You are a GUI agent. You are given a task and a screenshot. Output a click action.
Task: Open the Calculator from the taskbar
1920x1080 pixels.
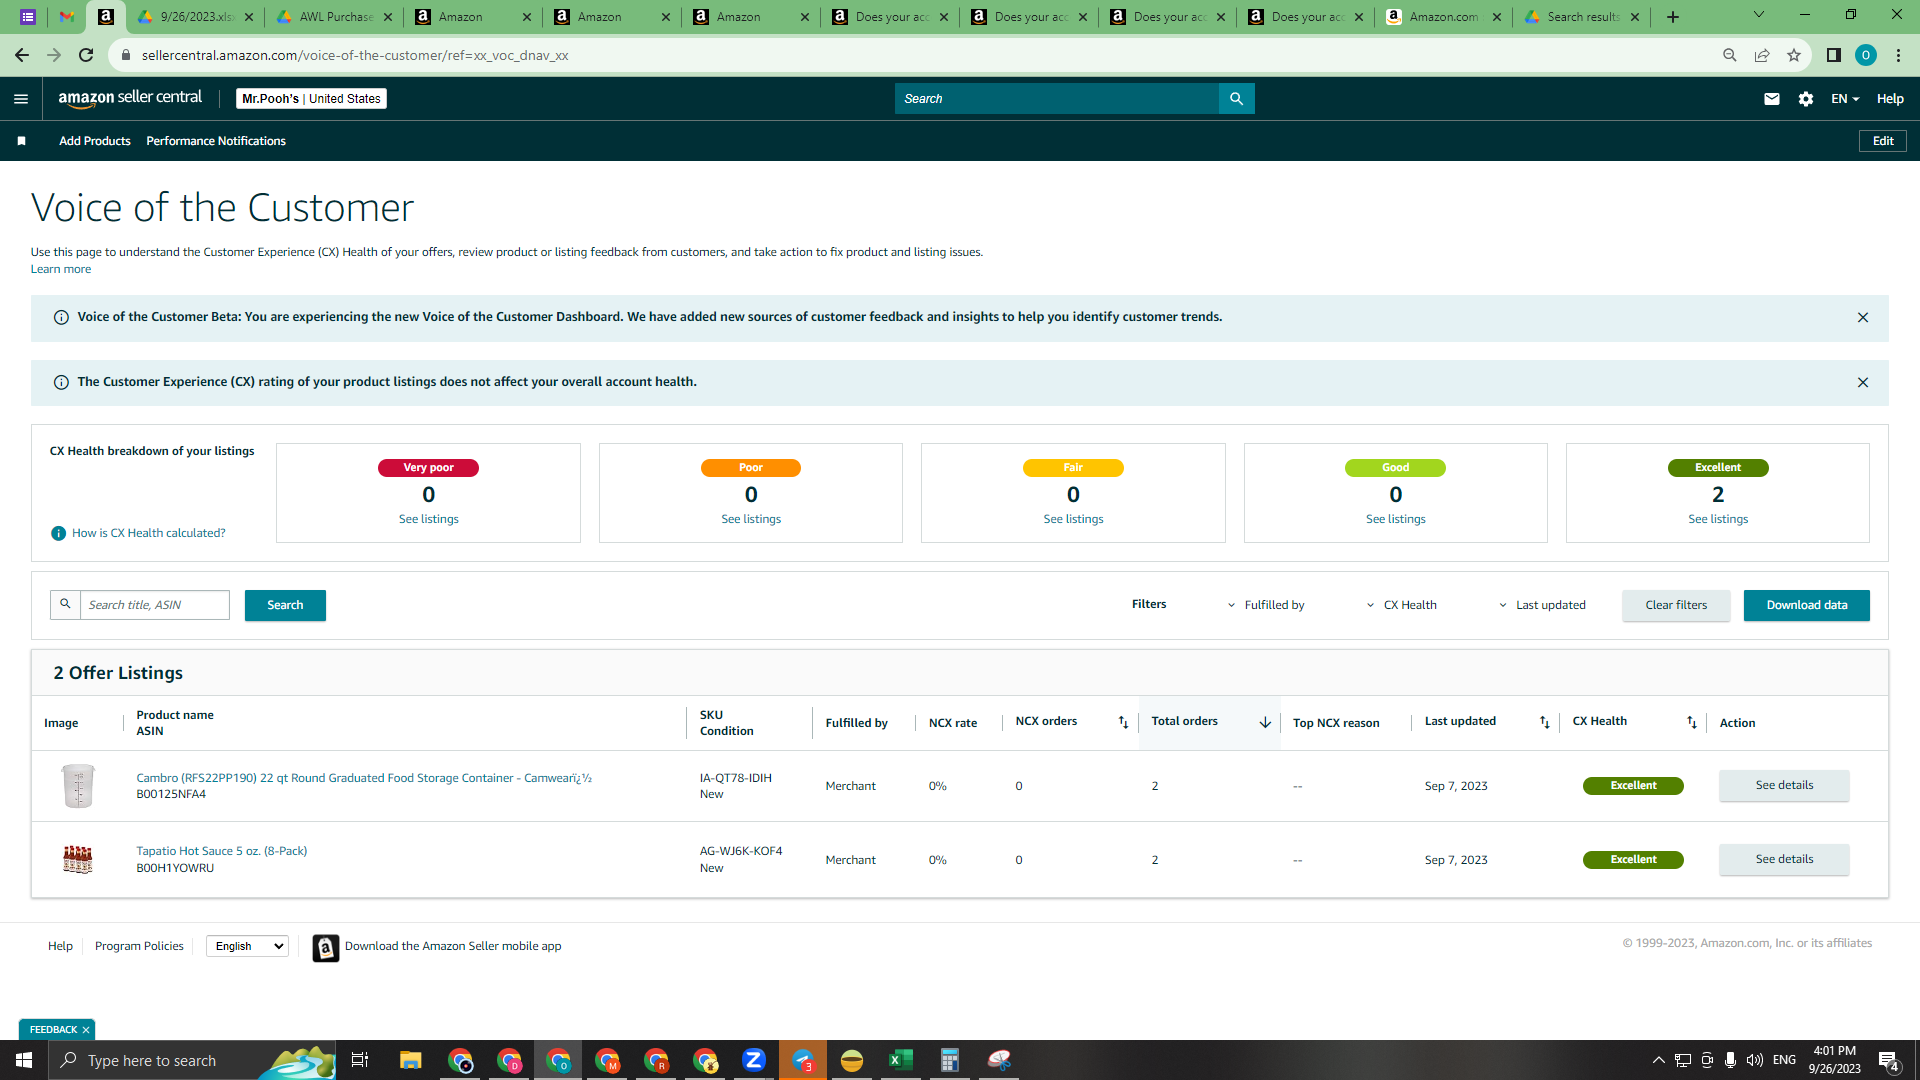[x=950, y=1060]
